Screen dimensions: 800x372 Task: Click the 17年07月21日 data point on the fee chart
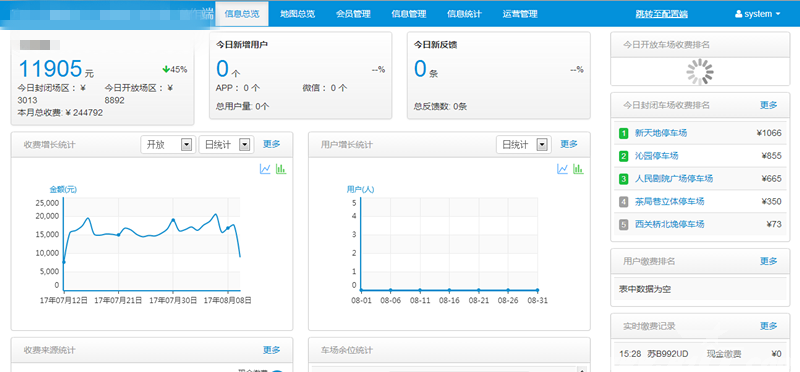click(x=118, y=235)
